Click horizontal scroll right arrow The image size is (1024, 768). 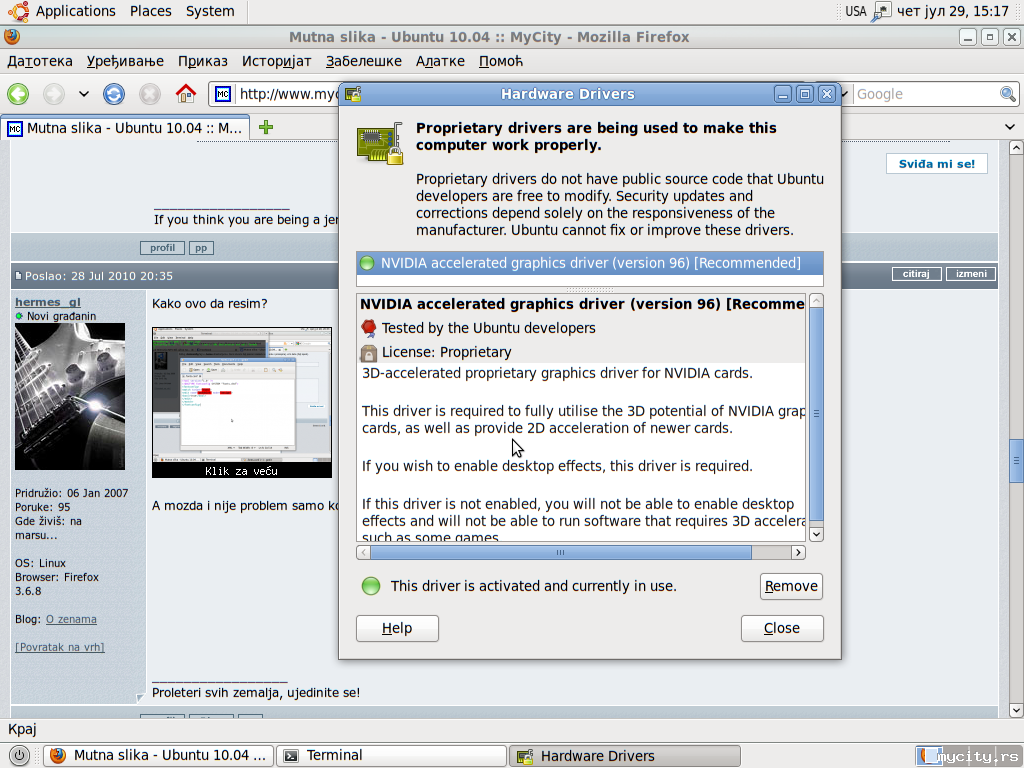(798, 552)
